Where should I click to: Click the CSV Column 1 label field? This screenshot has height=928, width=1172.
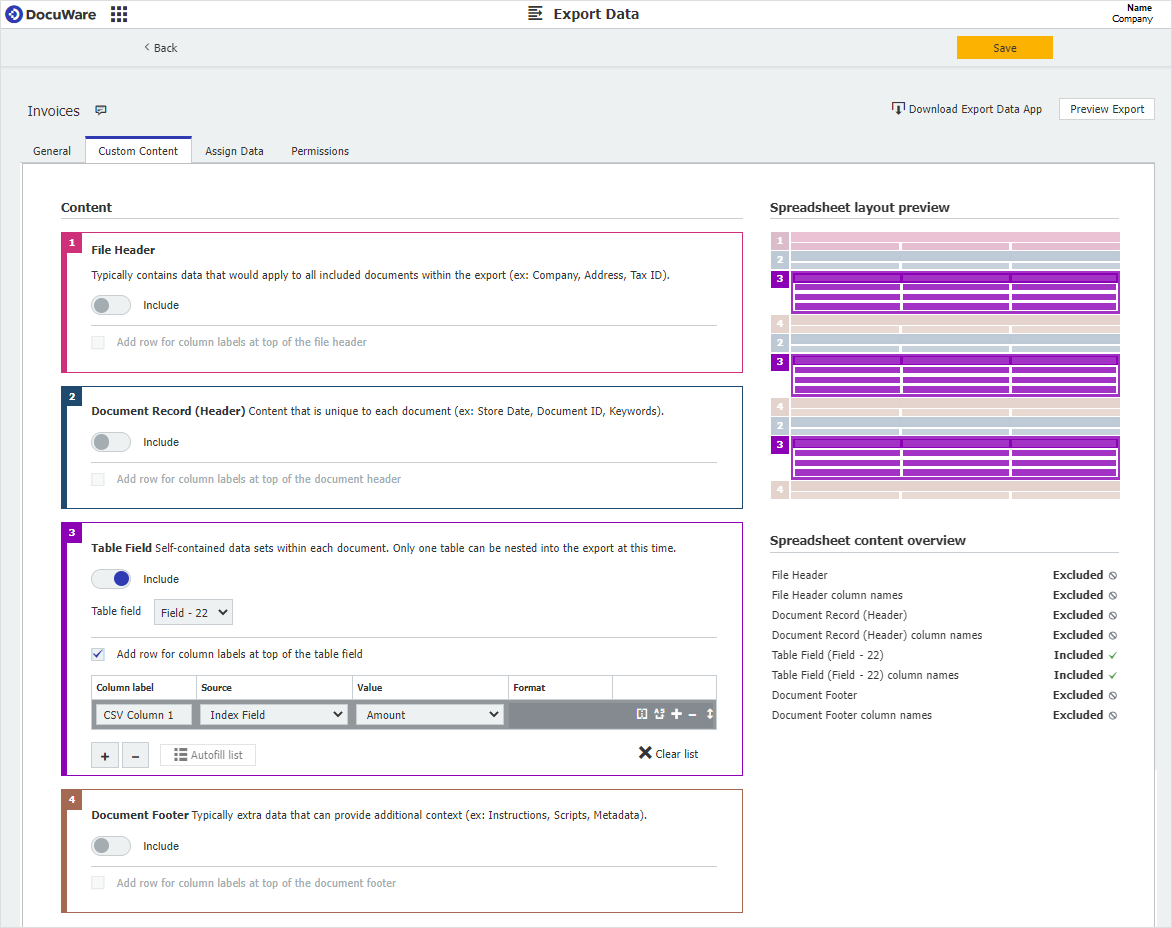pos(144,715)
